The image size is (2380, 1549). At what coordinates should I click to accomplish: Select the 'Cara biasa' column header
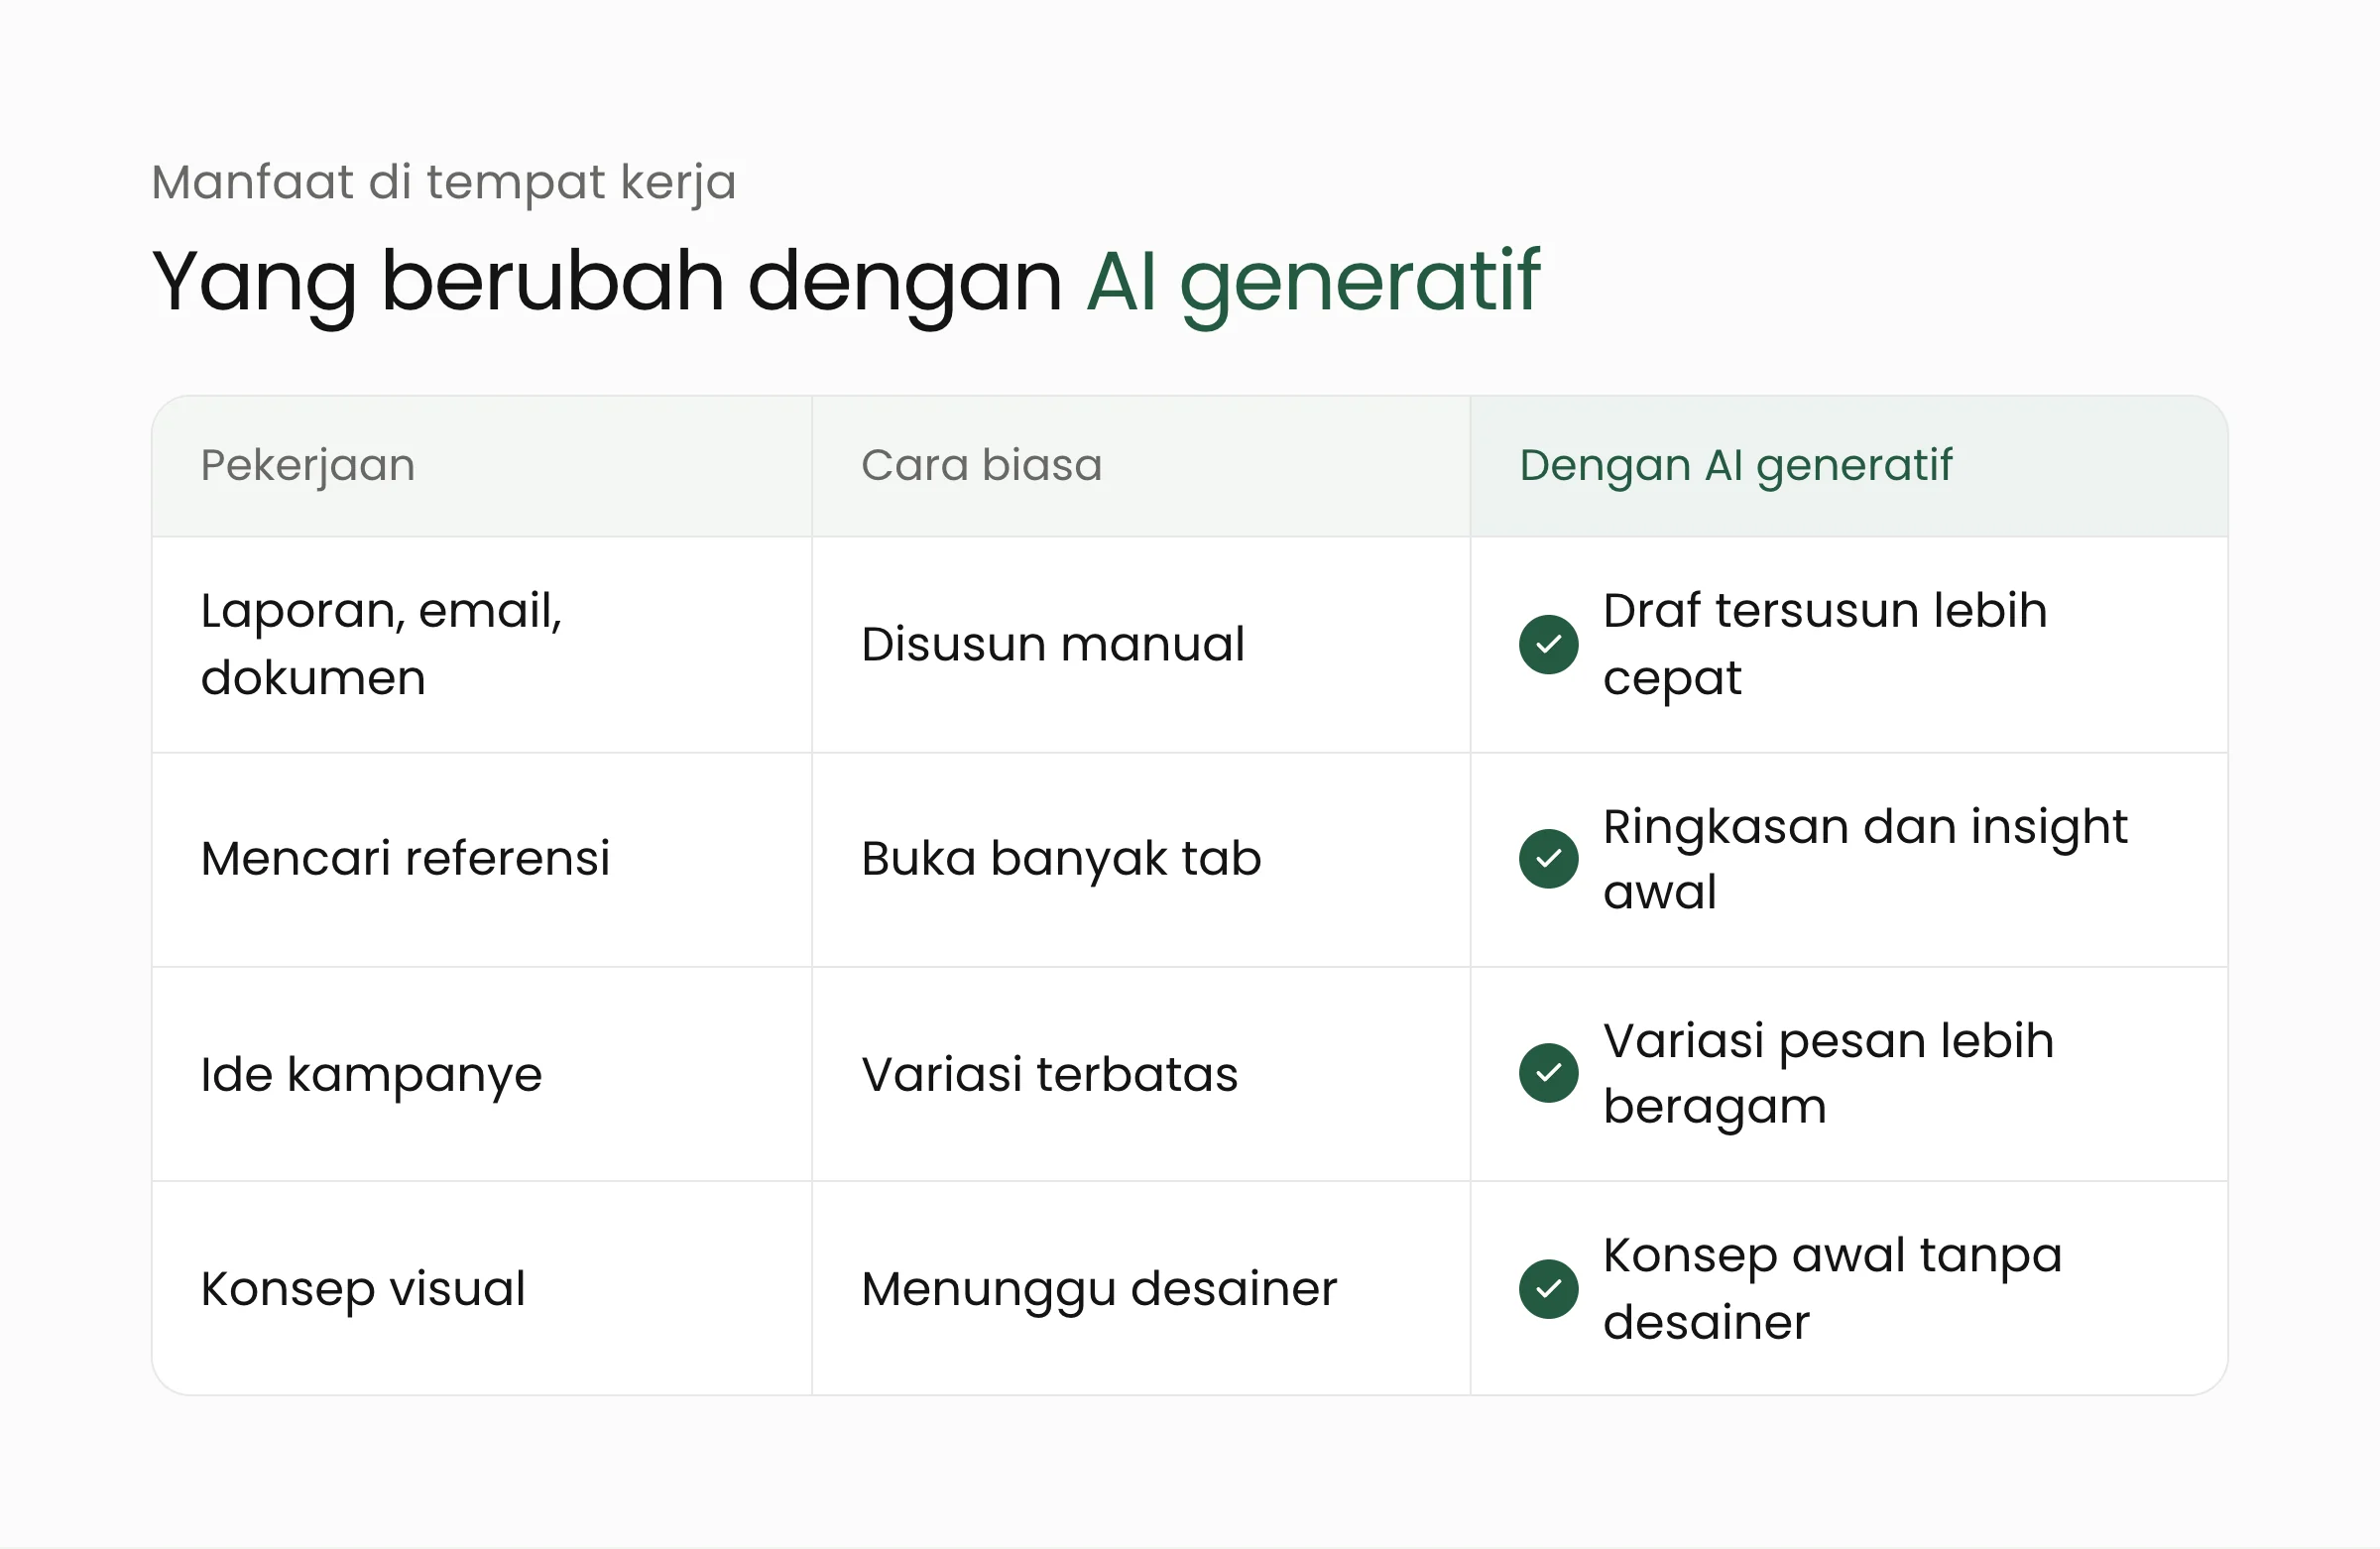(x=1141, y=466)
